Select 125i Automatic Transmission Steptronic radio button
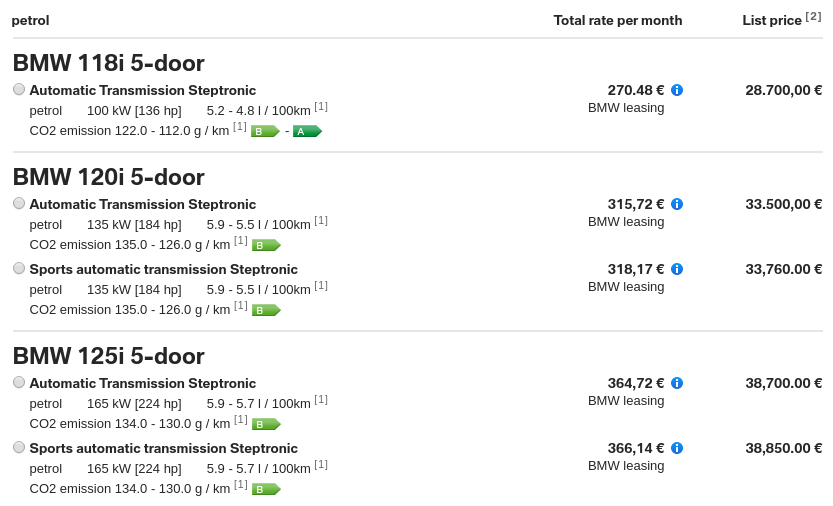The image size is (833, 506). 19,382
